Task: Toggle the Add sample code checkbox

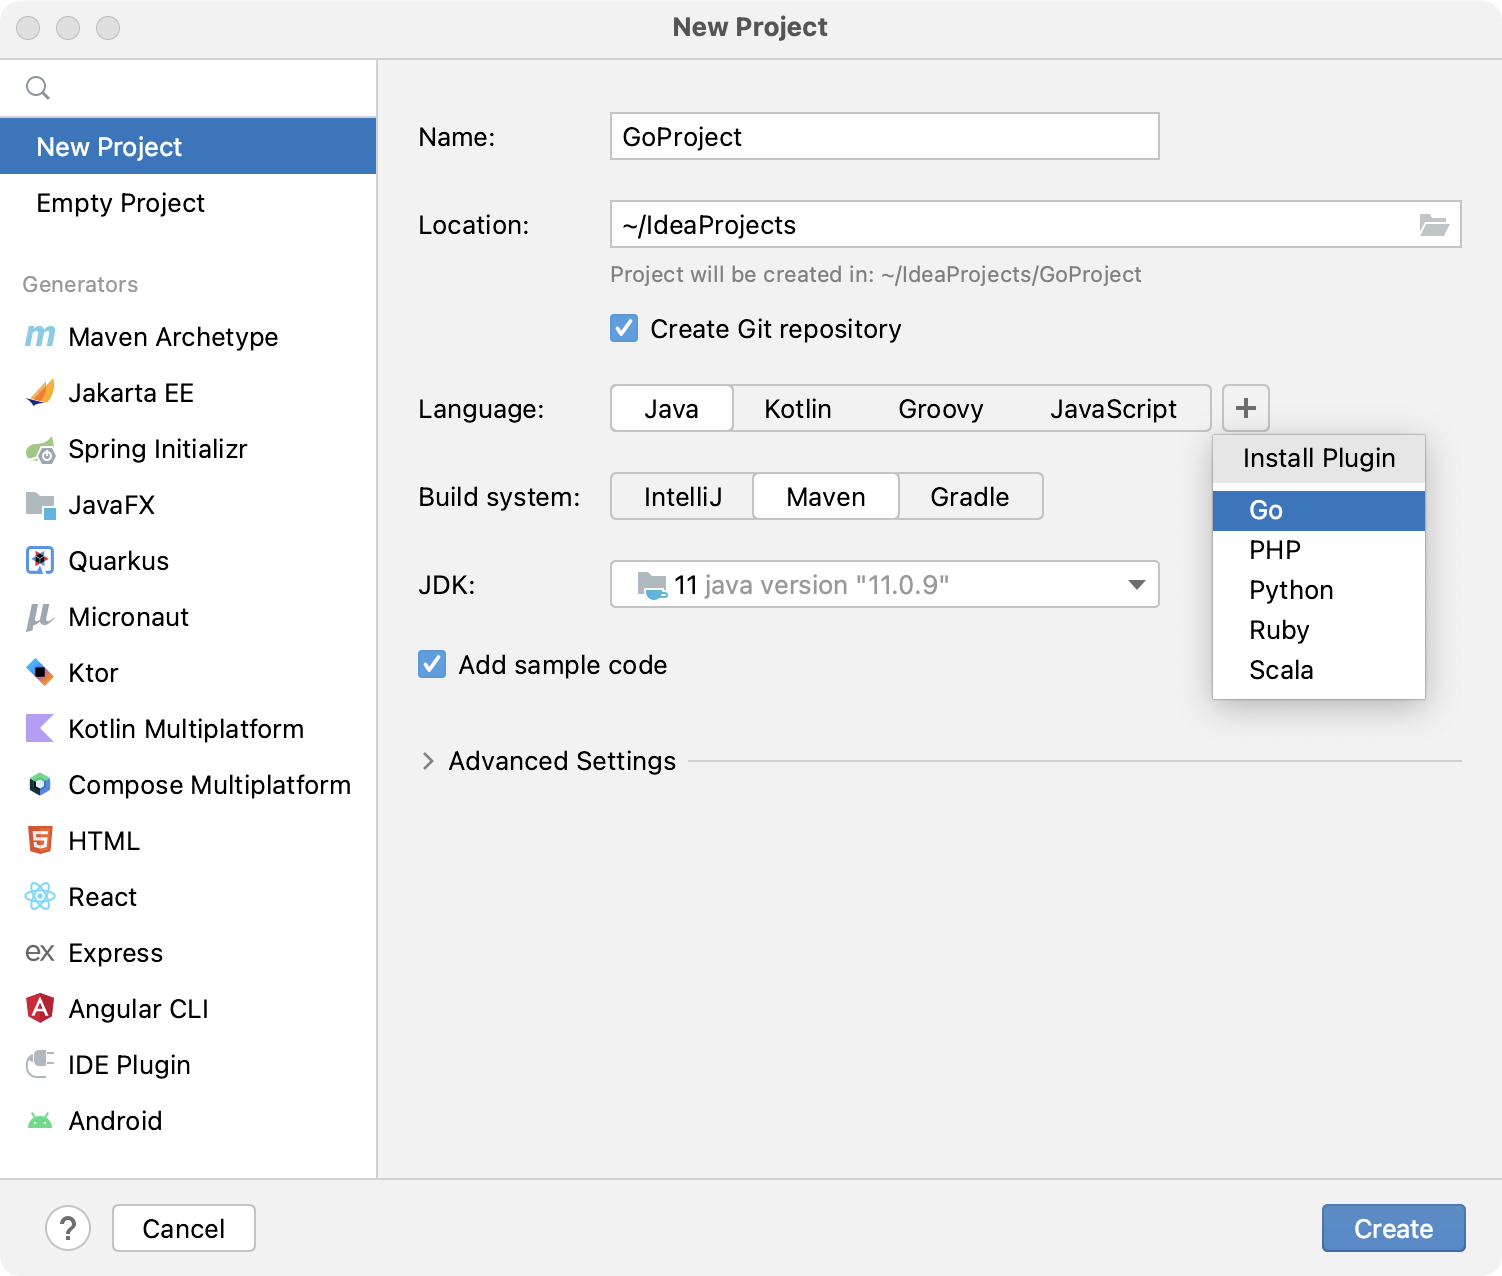Action: point(432,665)
